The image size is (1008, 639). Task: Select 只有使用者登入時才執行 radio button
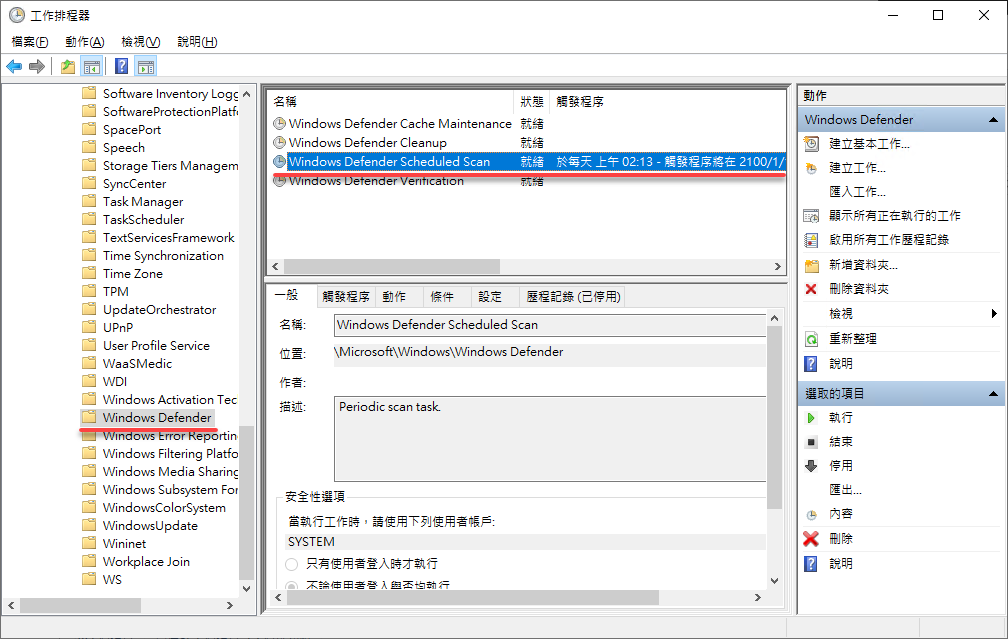pos(292,564)
